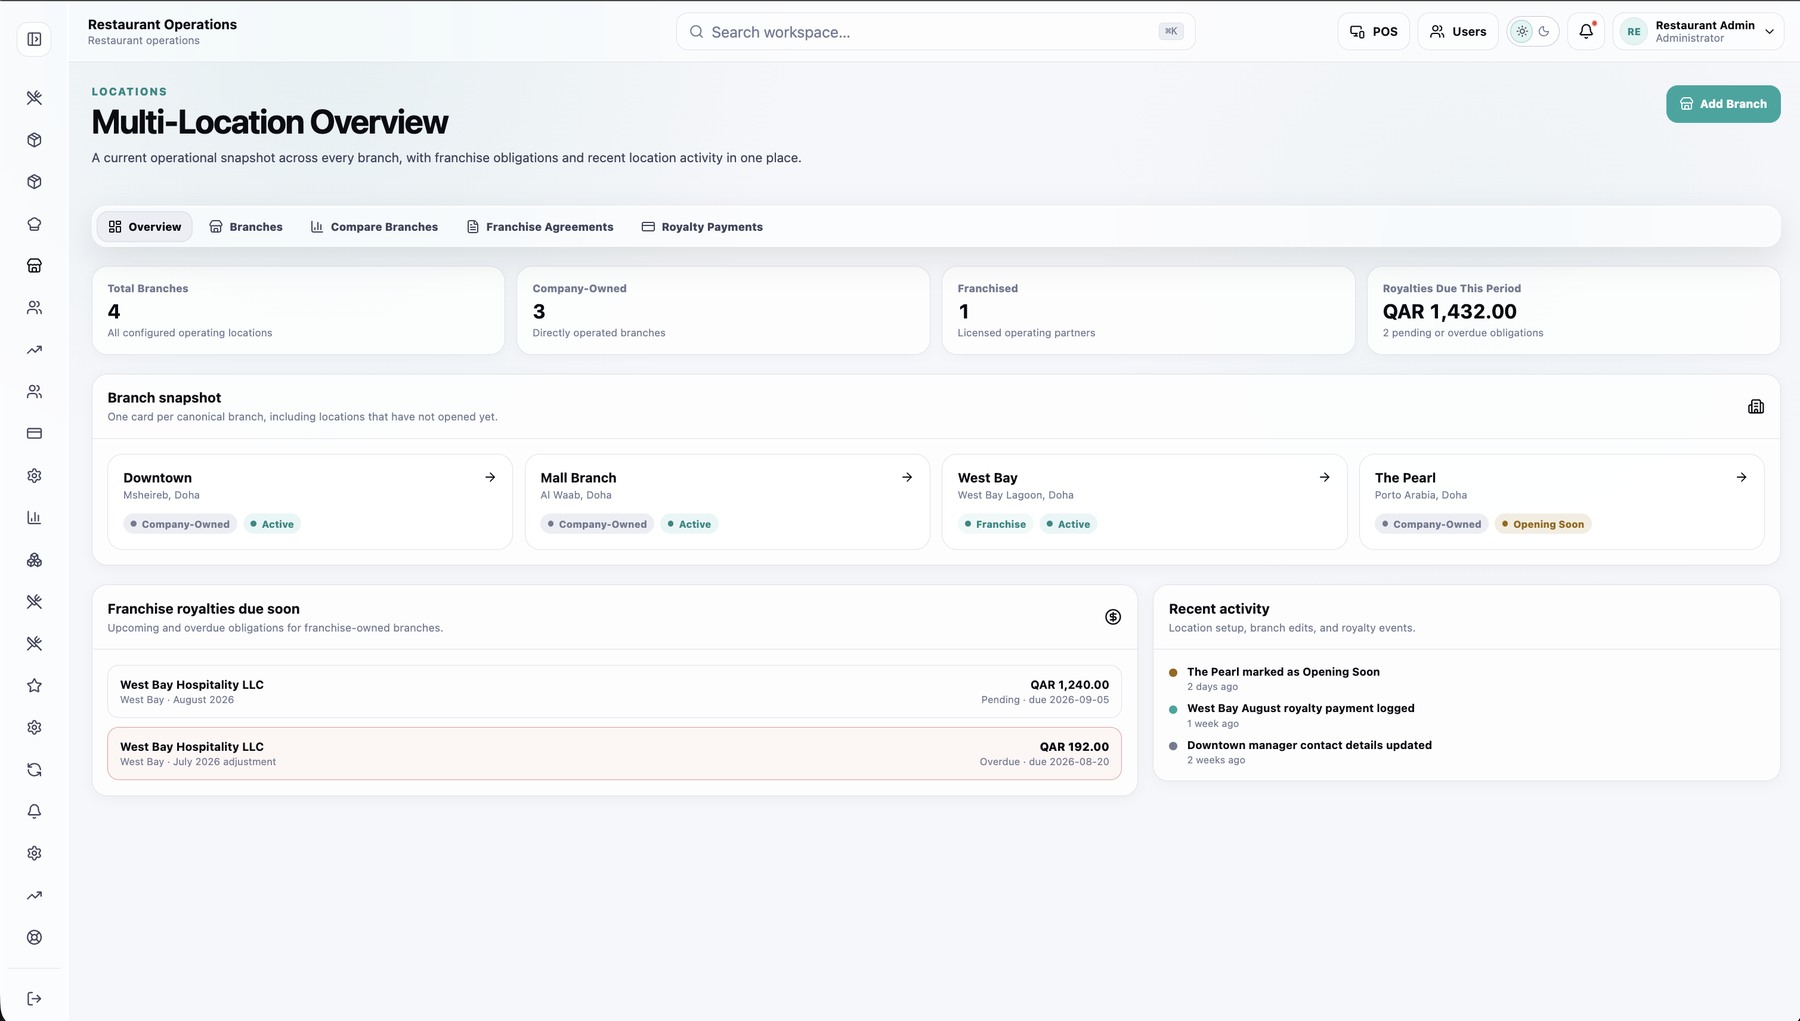The width and height of the screenshot is (1800, 1021).
Task: Open 'The Pearl marked as Opening Soon' activity
Action: click(1283, 672)
